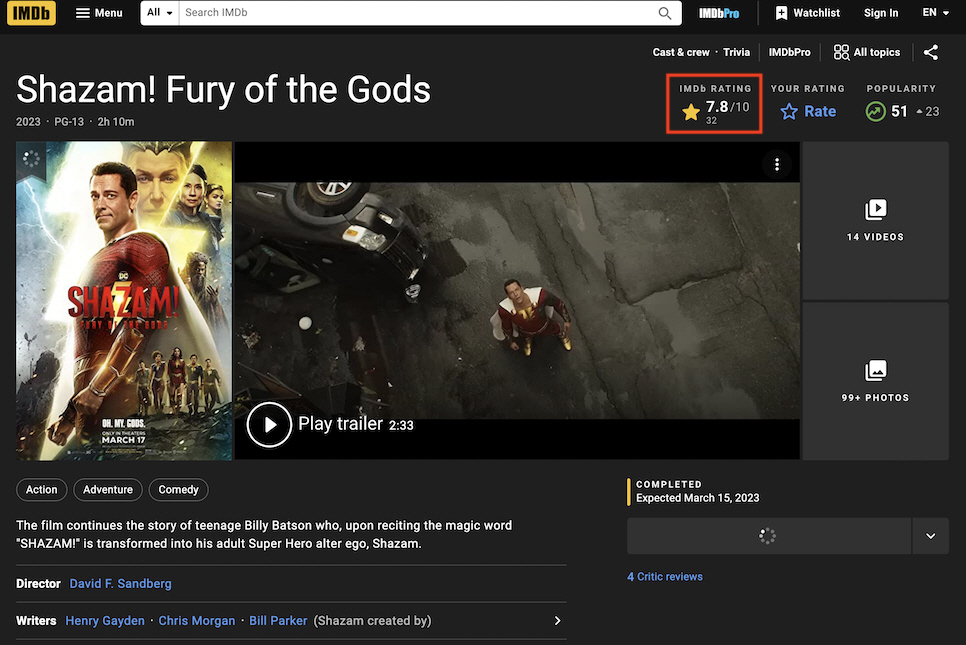The image size is (966, 645).
Task: Open the hamburger Menu
Action: coord(99,13)
